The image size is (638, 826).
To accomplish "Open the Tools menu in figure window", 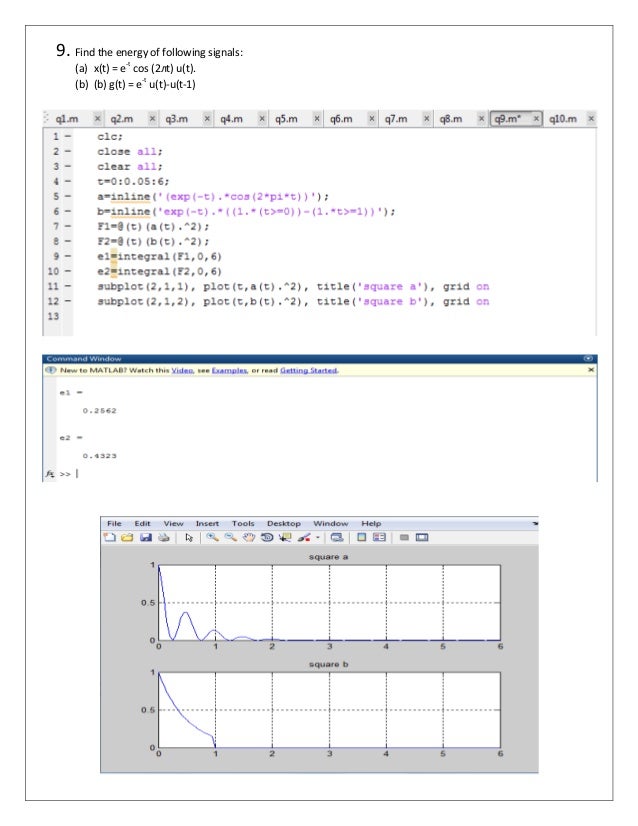I will (x=243, y=523).
